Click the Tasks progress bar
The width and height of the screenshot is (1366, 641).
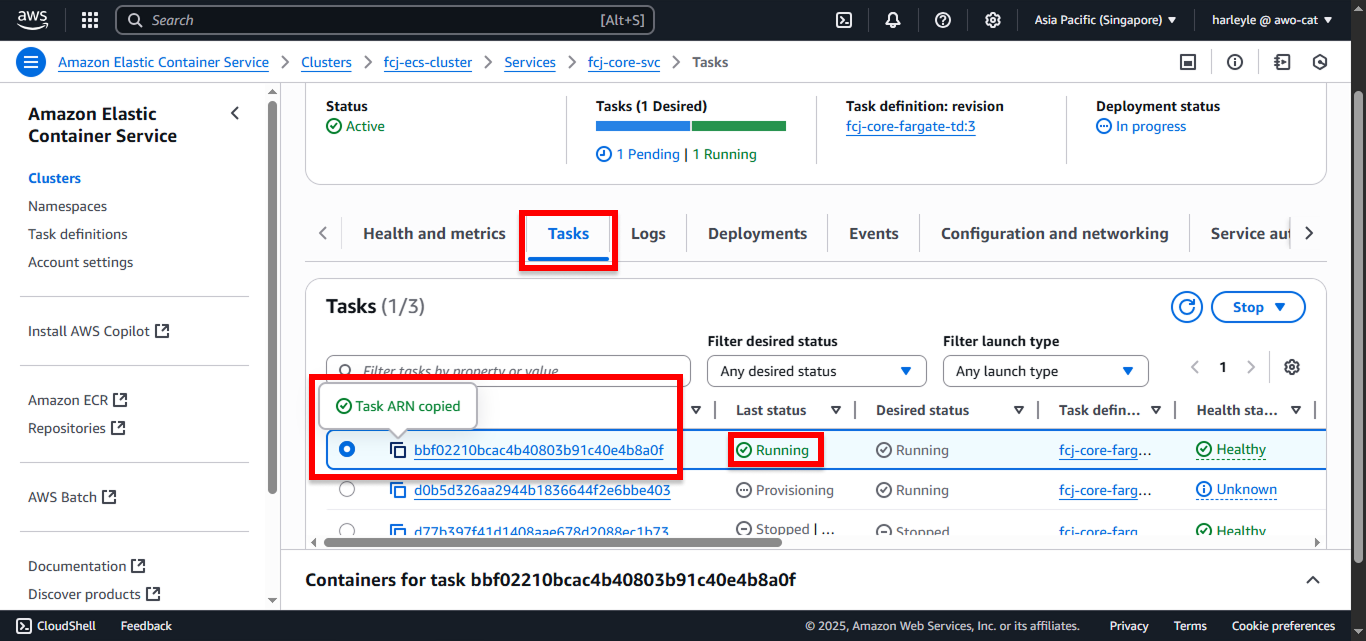click(691, 126)
